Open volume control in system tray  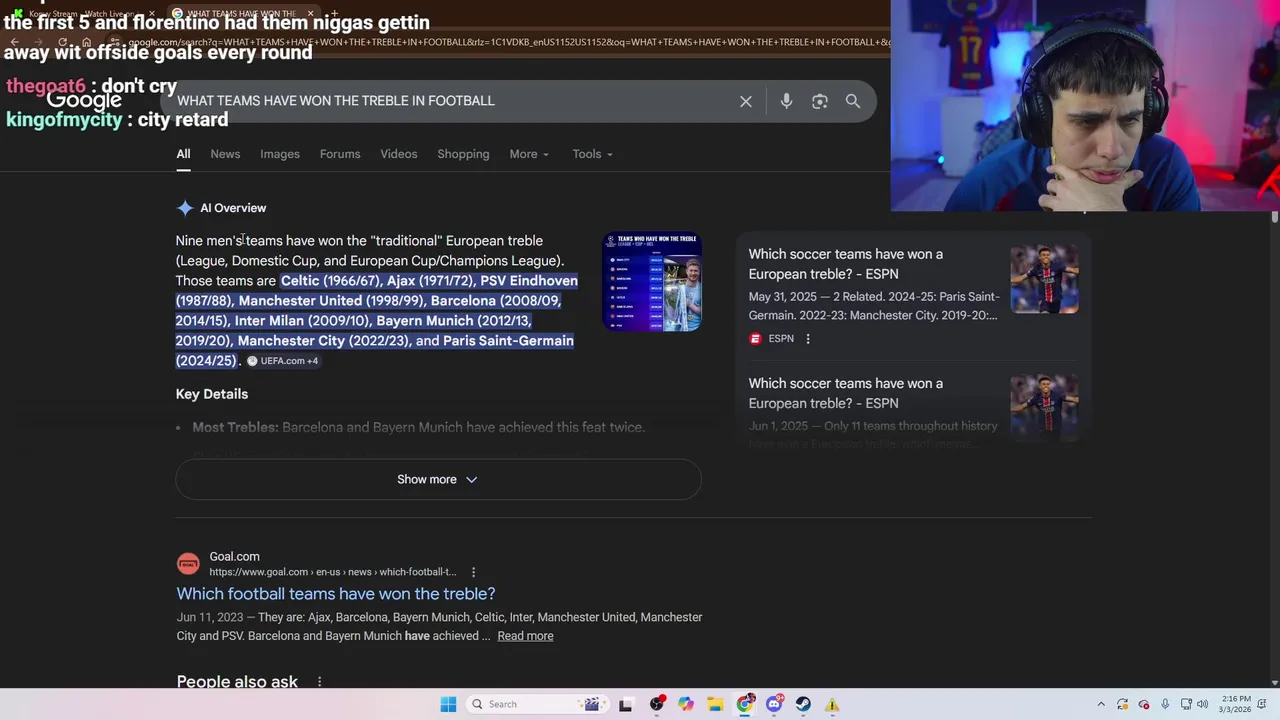tap(1202, 704)
